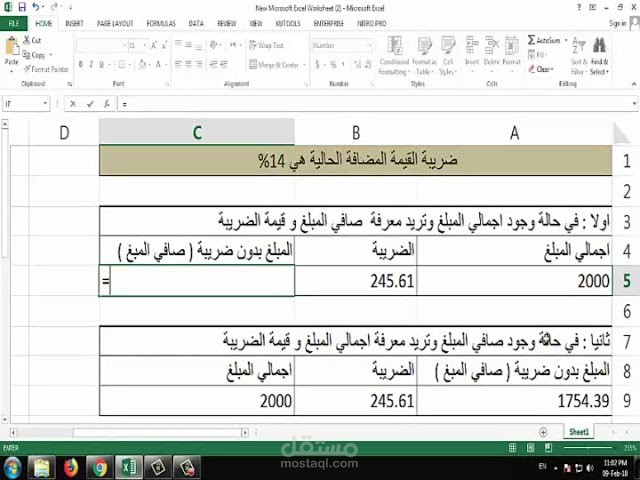Click the Decrease Decimal icon
This screenshot has width=640, height=480.
tap(368, 64)
